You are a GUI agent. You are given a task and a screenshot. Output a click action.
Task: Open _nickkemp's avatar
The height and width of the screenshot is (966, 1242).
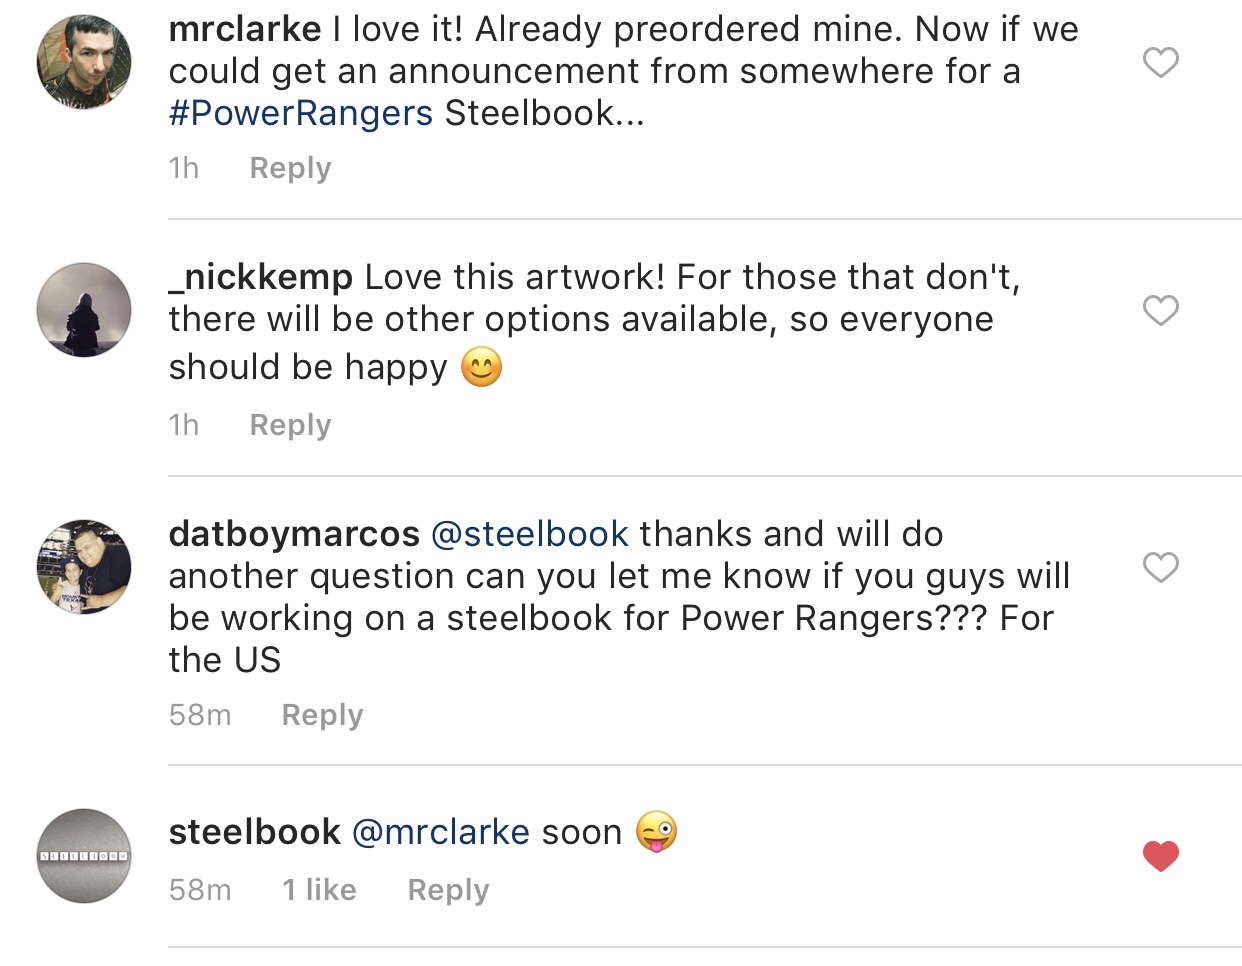pyautogui.click(x=84, y=310)
